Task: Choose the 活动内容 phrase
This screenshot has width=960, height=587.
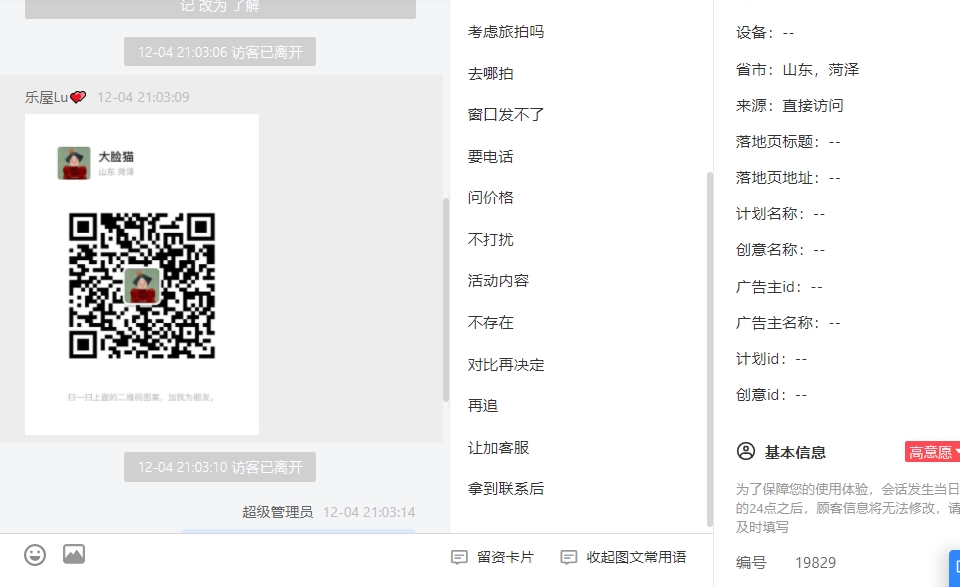Action: 498,281
